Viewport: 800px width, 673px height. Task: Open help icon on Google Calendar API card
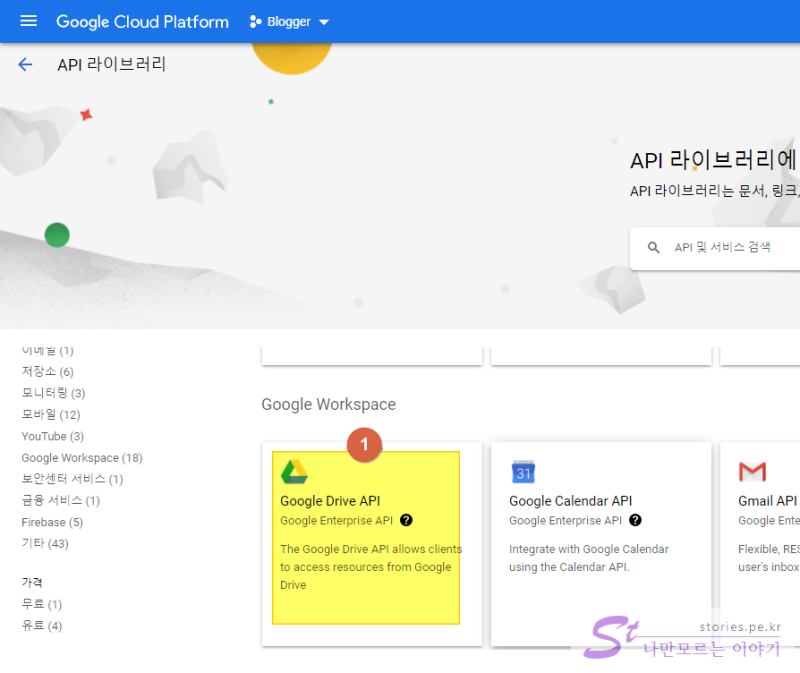[x=635, y=520]
